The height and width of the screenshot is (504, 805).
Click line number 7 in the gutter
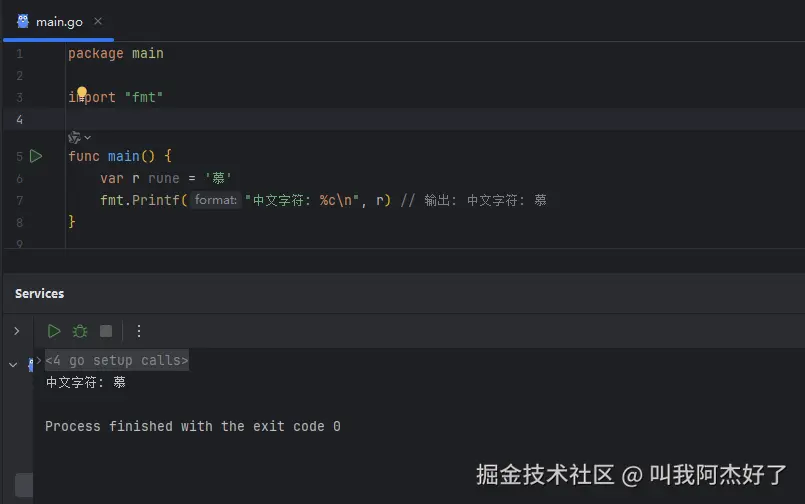point(20,200)
